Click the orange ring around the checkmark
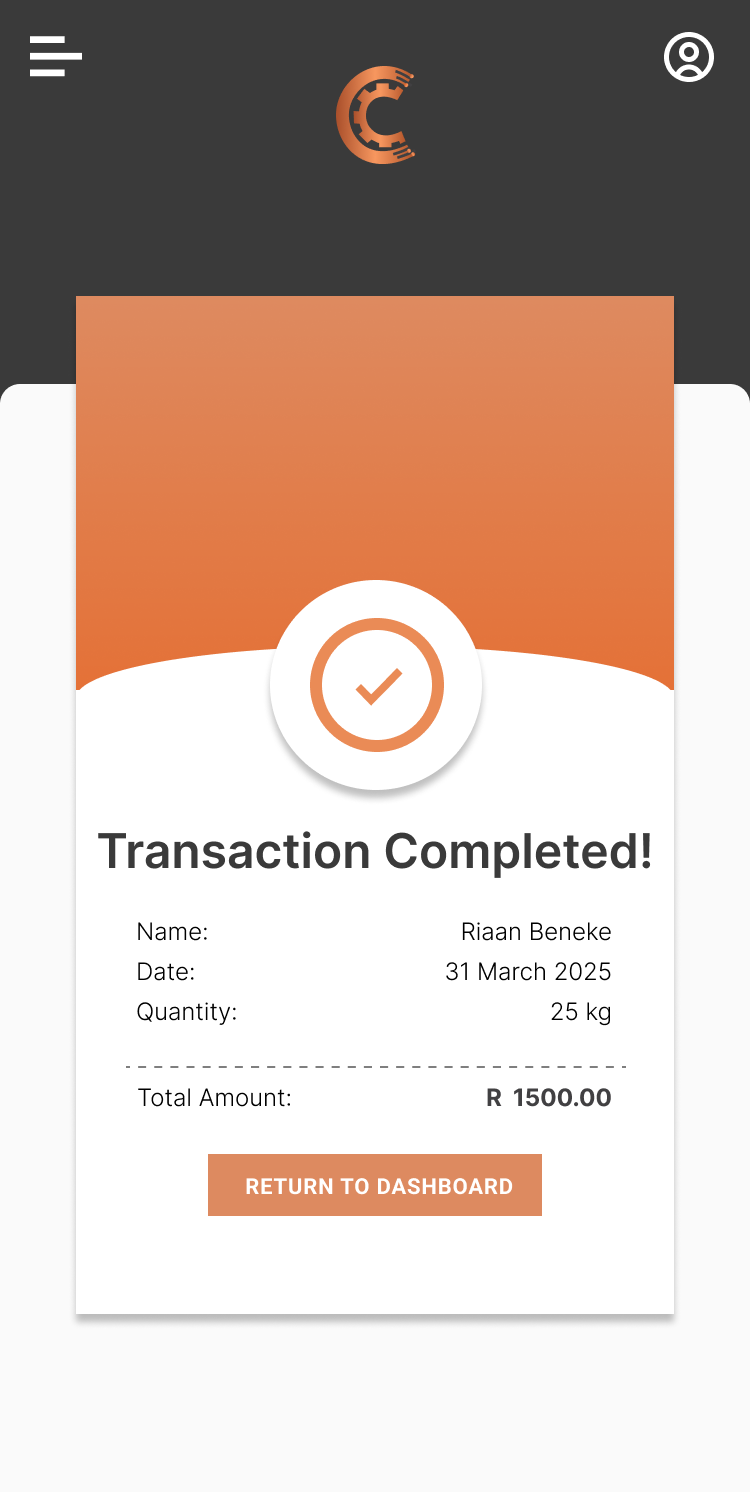750x1492 pixels. pos(320,686)
